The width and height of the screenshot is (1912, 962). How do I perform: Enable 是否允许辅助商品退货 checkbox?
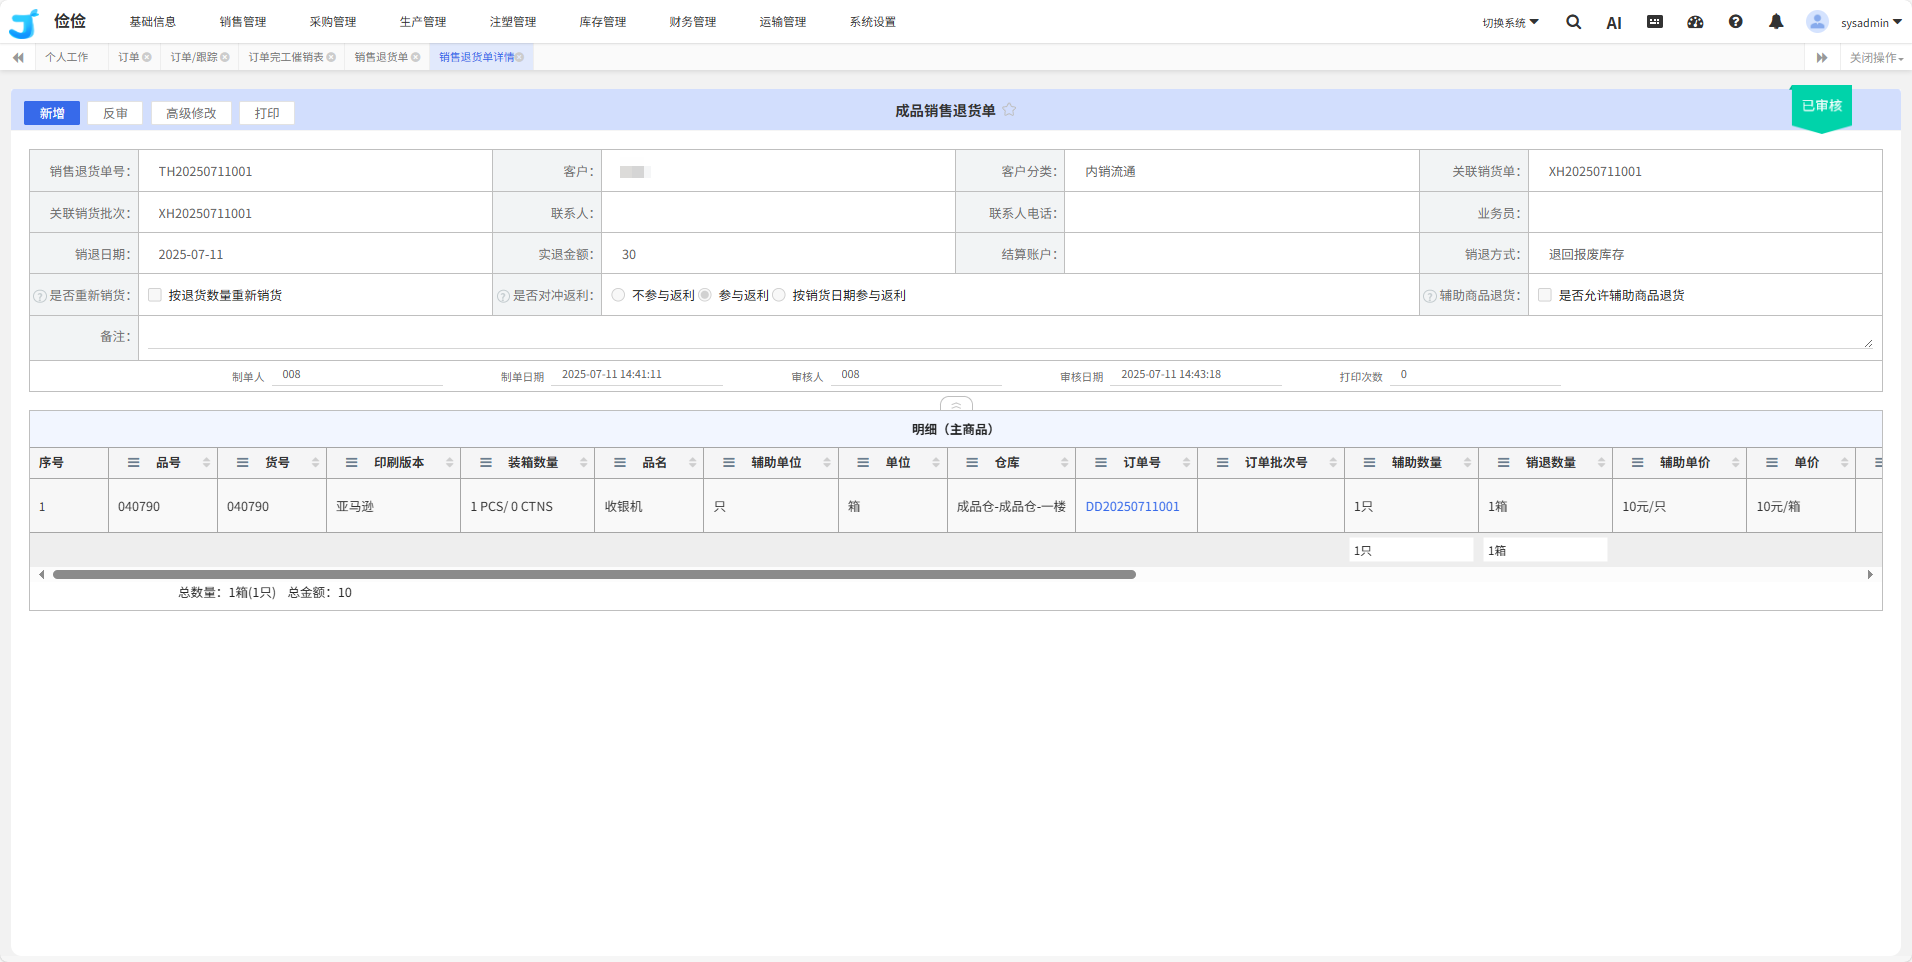point(1545,295)
